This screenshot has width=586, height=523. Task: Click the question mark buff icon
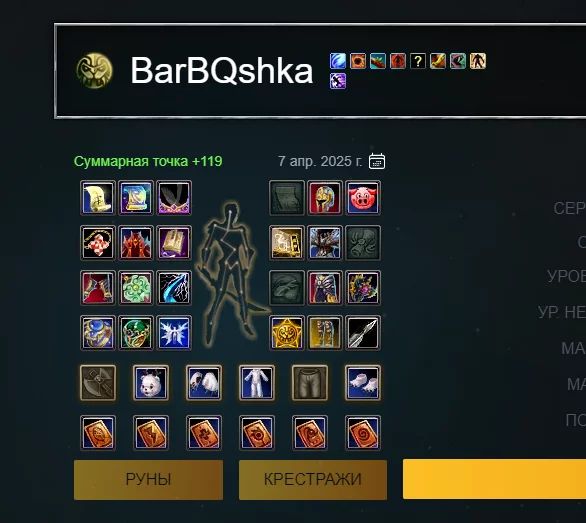click(x=418, y=61)
